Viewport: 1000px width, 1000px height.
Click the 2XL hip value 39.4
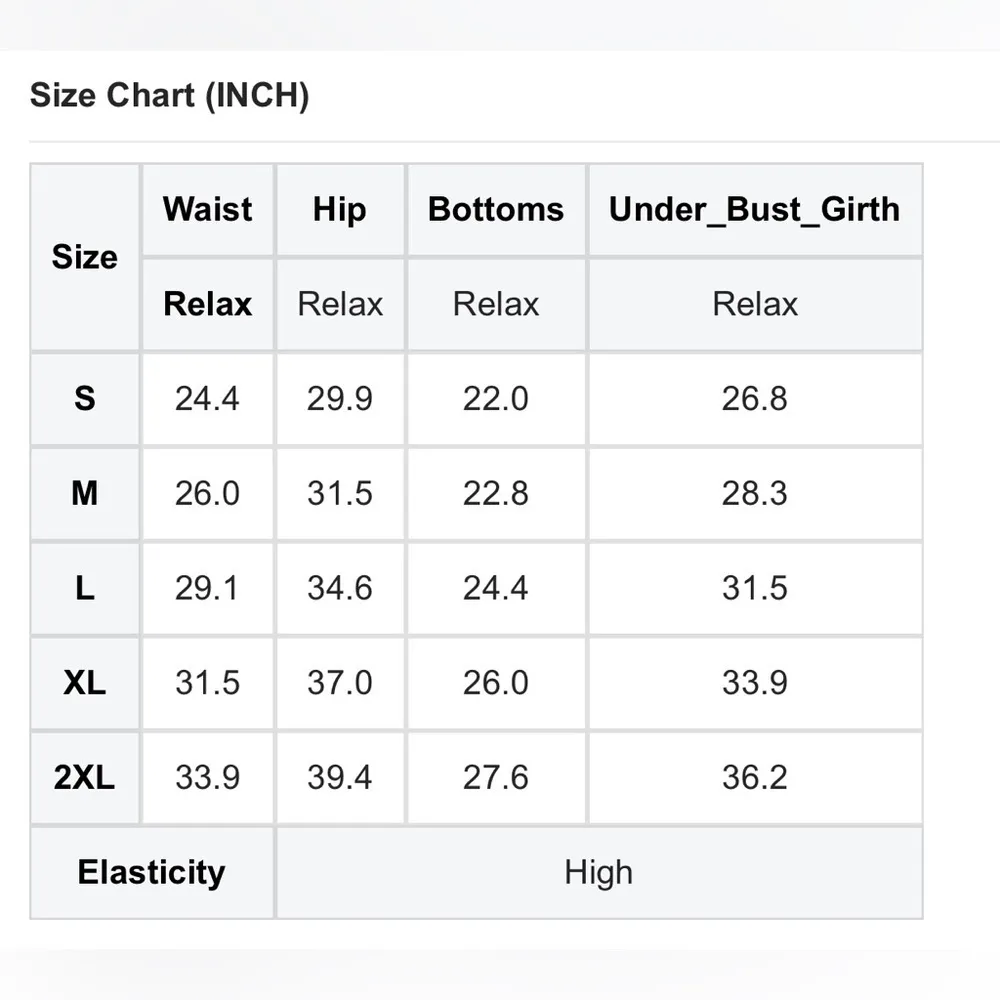[x=340, y=777]
